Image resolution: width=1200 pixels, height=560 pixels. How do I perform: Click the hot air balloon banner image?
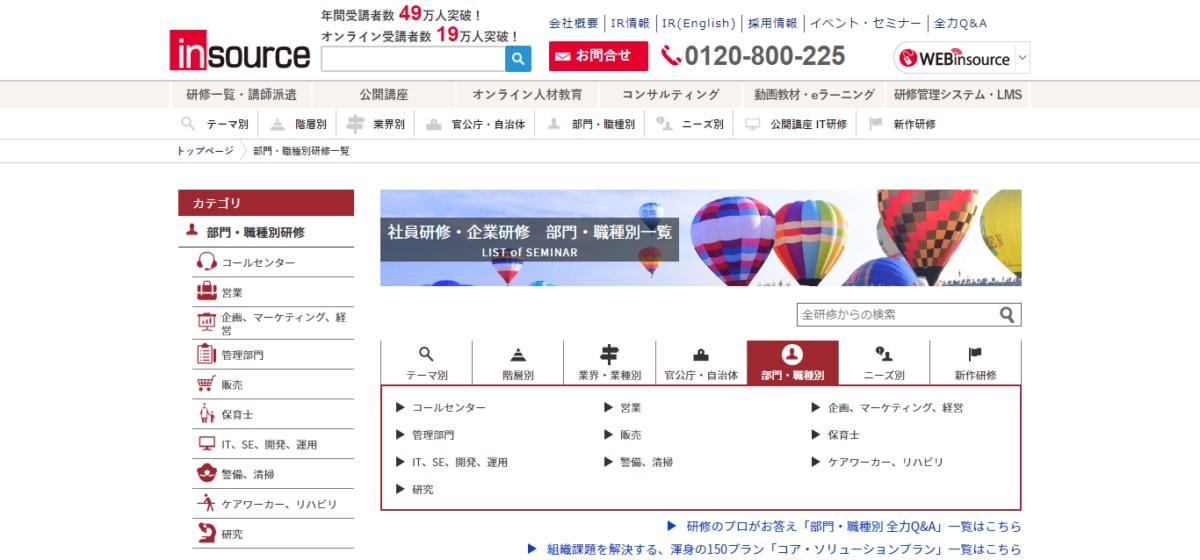pyautogui.click(x=700, y=238)
